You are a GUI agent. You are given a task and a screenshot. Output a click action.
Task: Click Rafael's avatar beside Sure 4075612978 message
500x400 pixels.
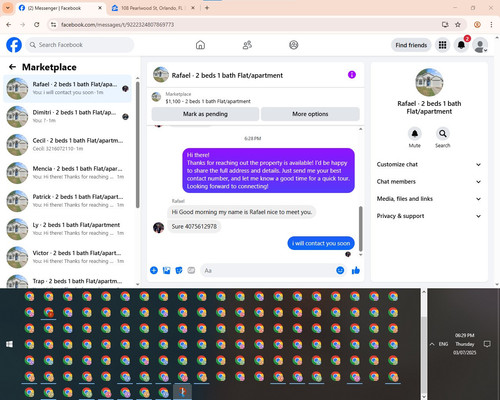159,227
